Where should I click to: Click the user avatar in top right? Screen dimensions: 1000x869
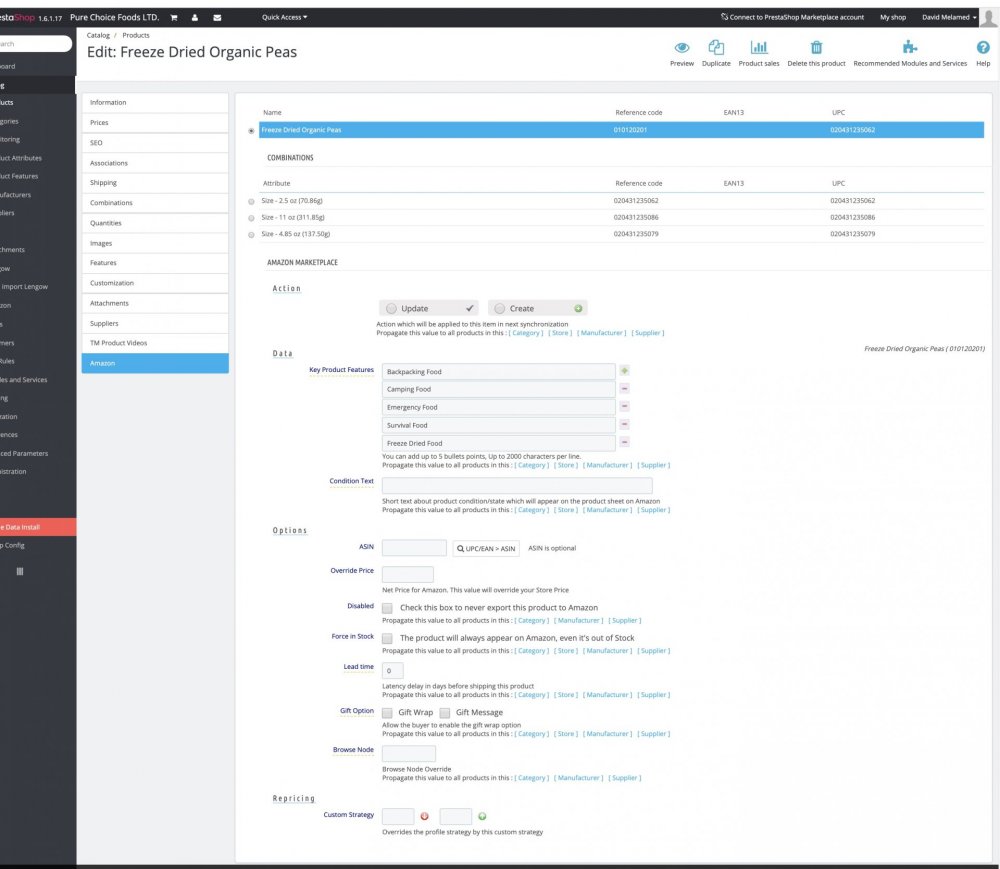(x=989, y=17)
